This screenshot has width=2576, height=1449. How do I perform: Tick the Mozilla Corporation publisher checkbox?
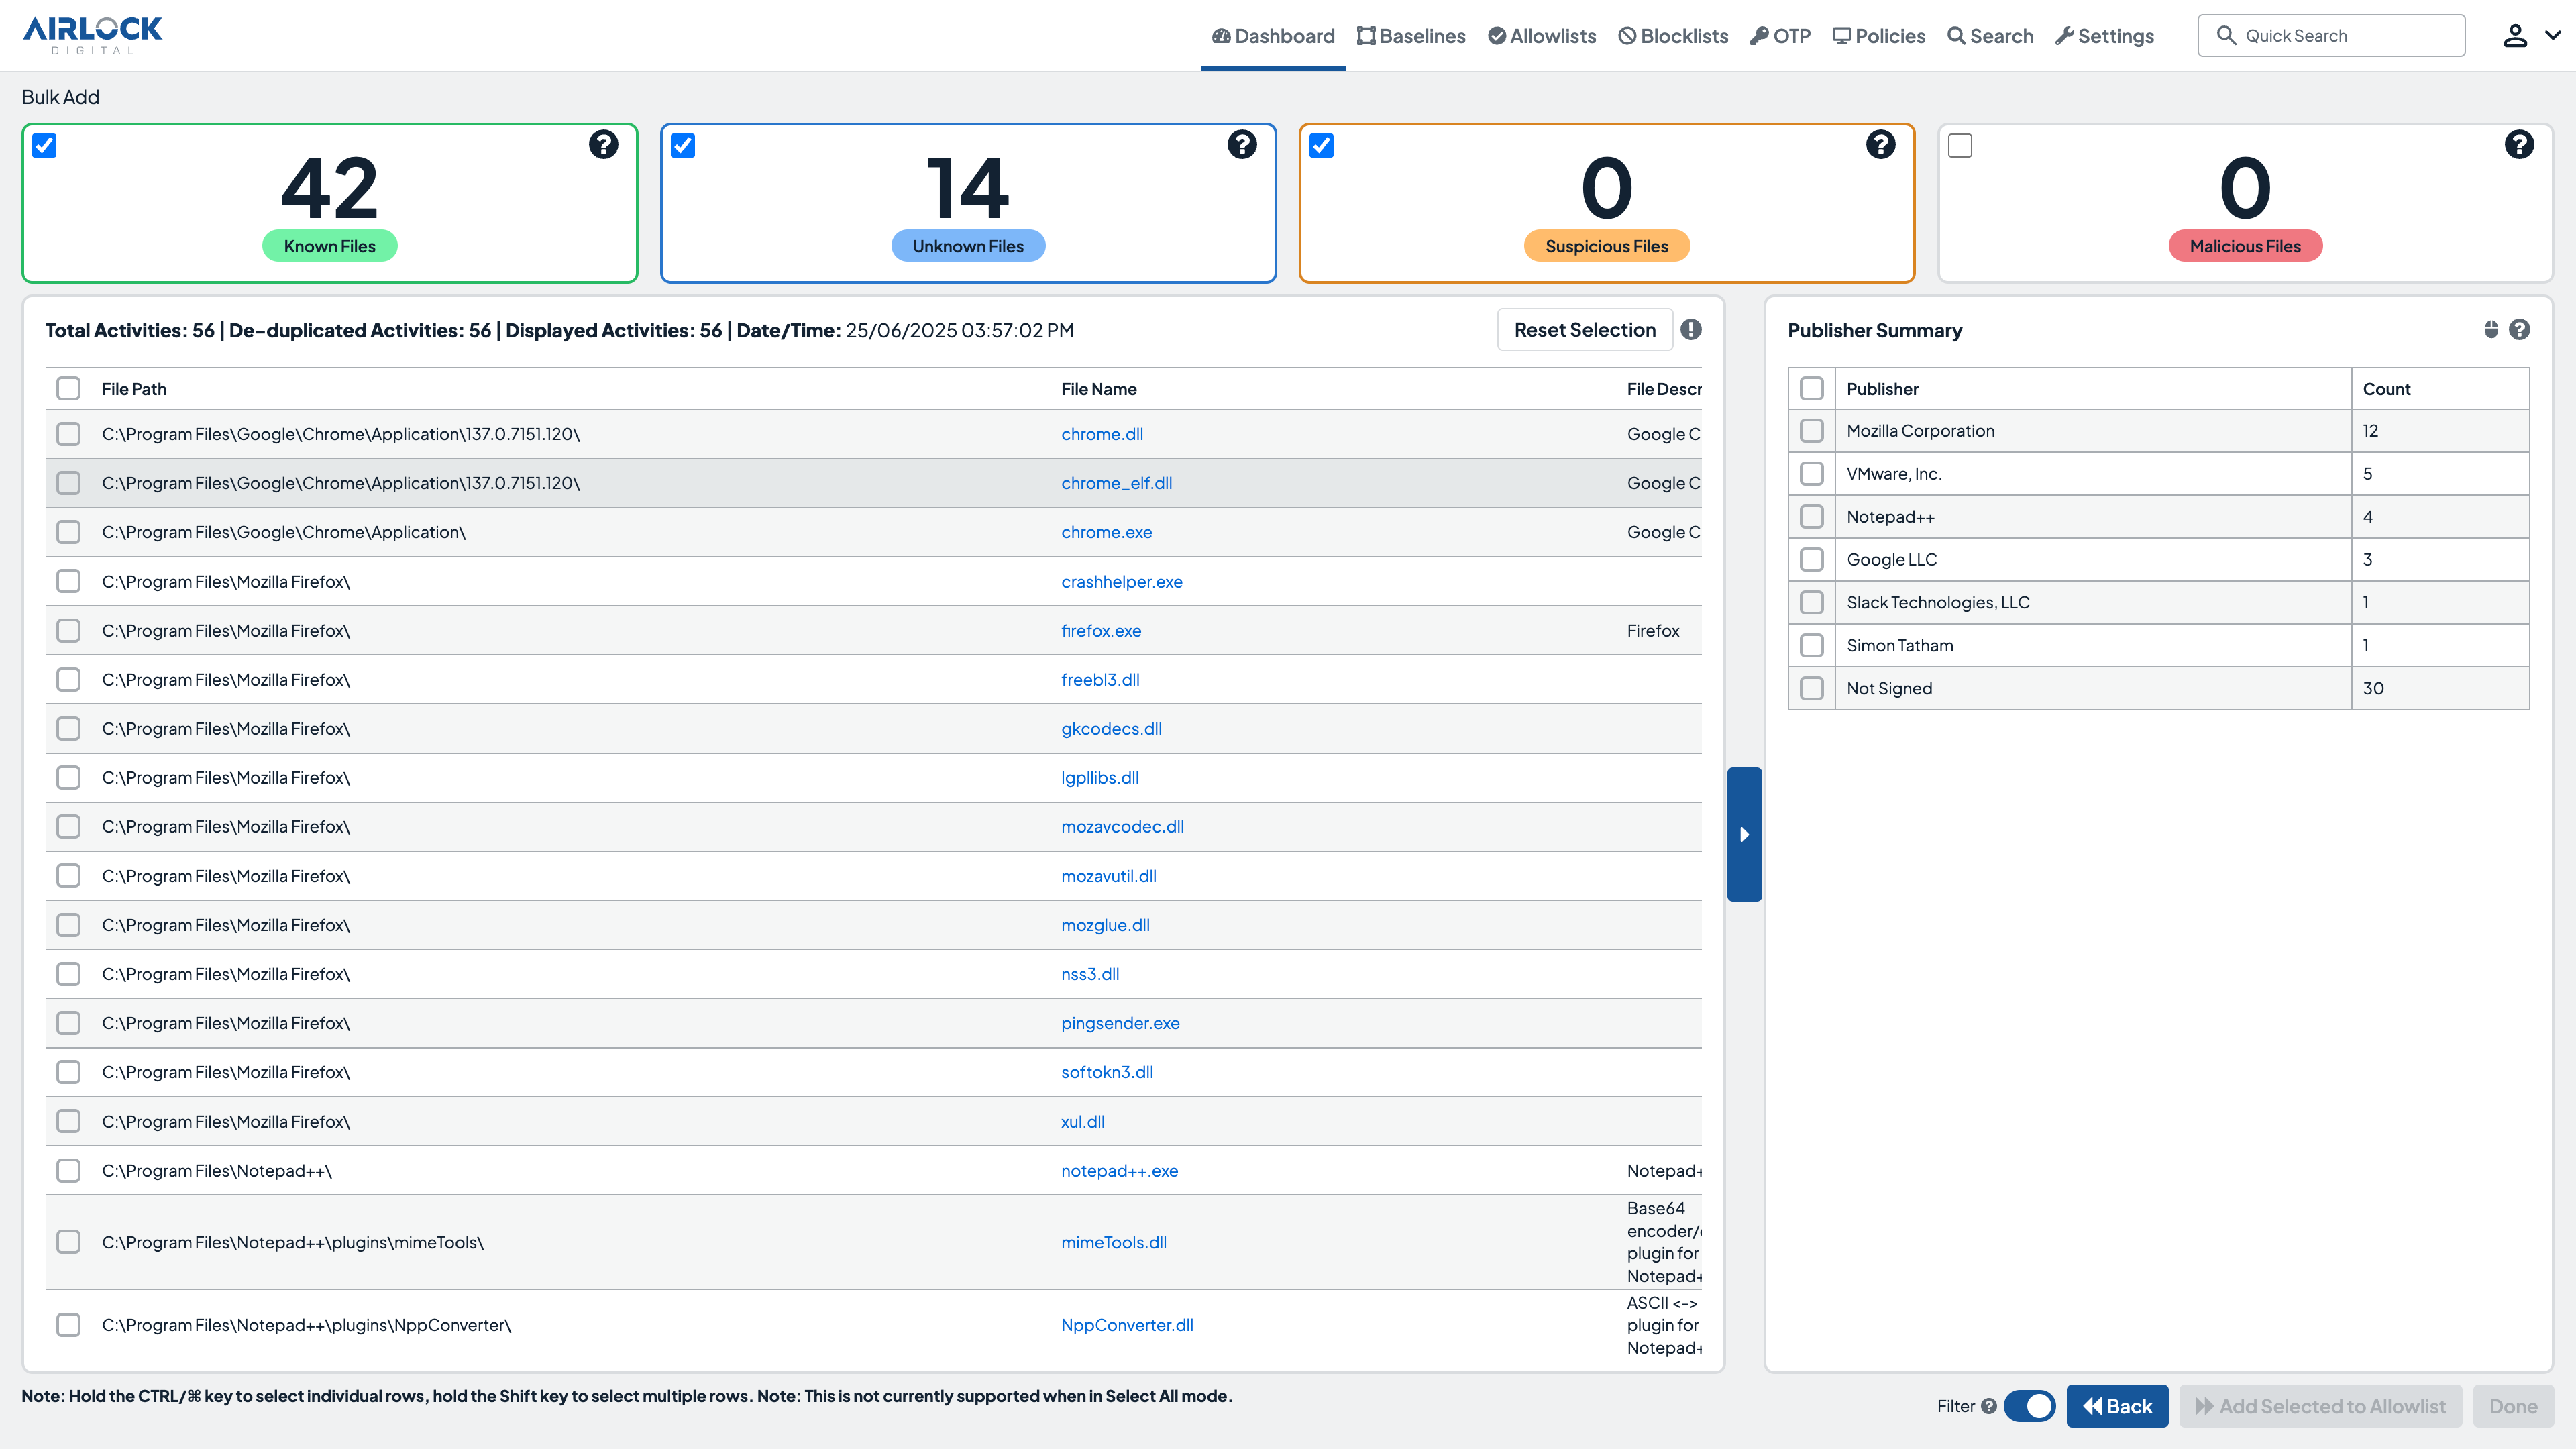(1811, 431)
